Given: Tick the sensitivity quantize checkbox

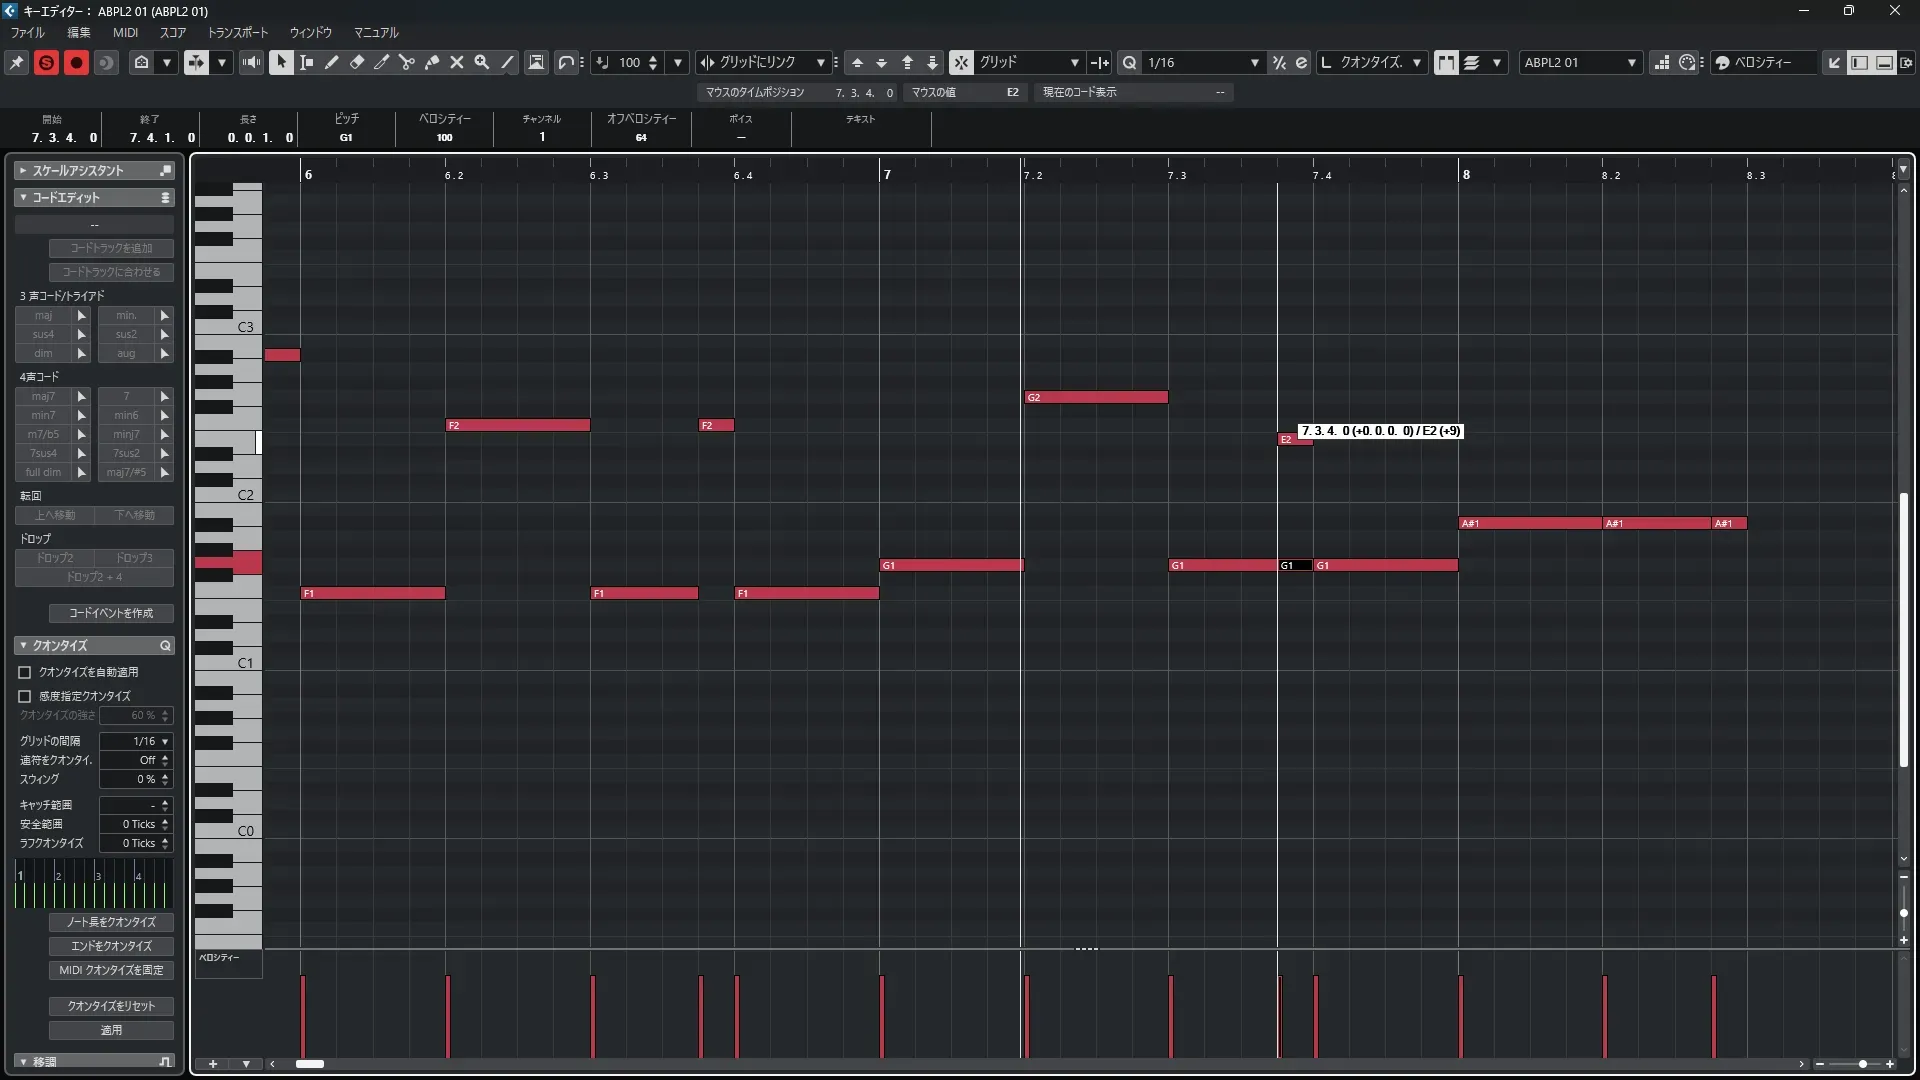Looking at the screenshot, I should coord(25,696).
